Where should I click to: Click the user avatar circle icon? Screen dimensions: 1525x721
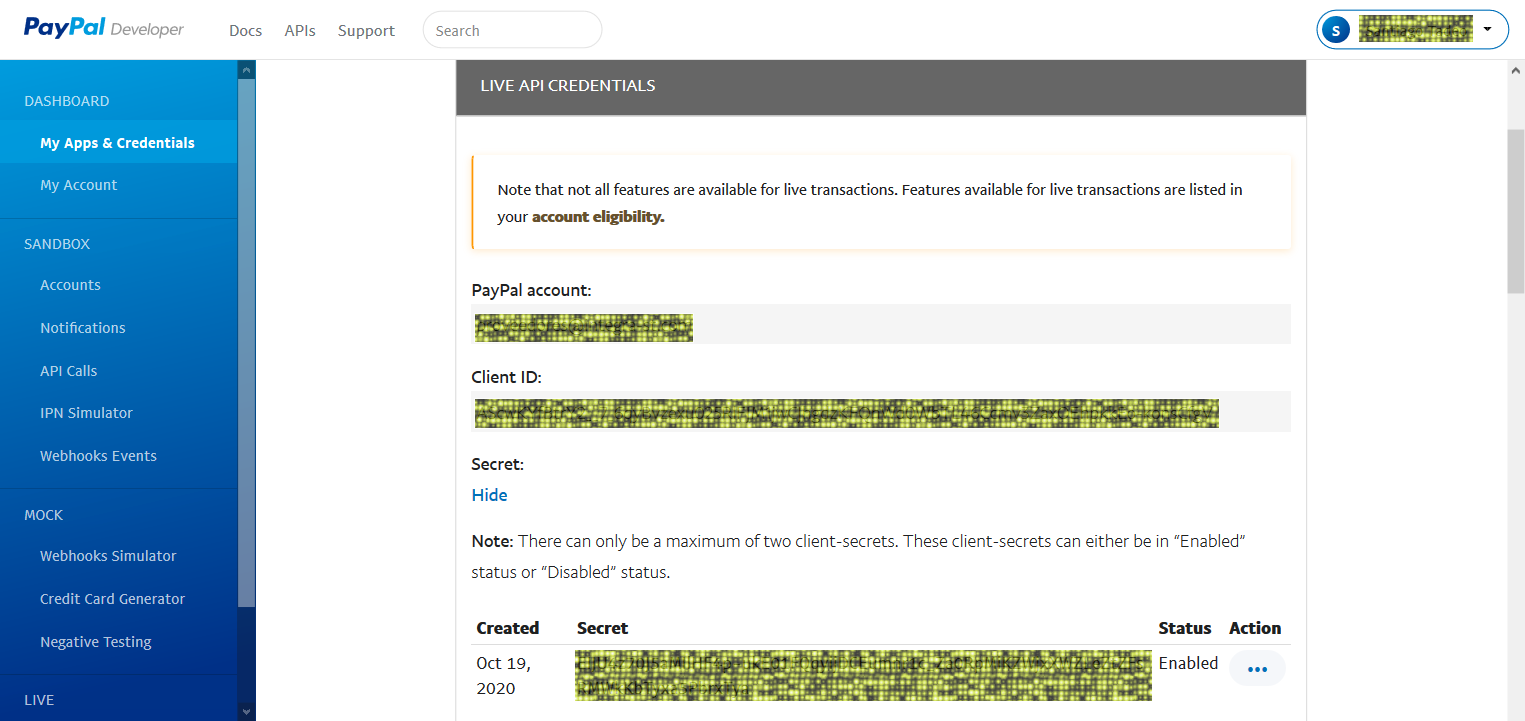(1335, 30)
